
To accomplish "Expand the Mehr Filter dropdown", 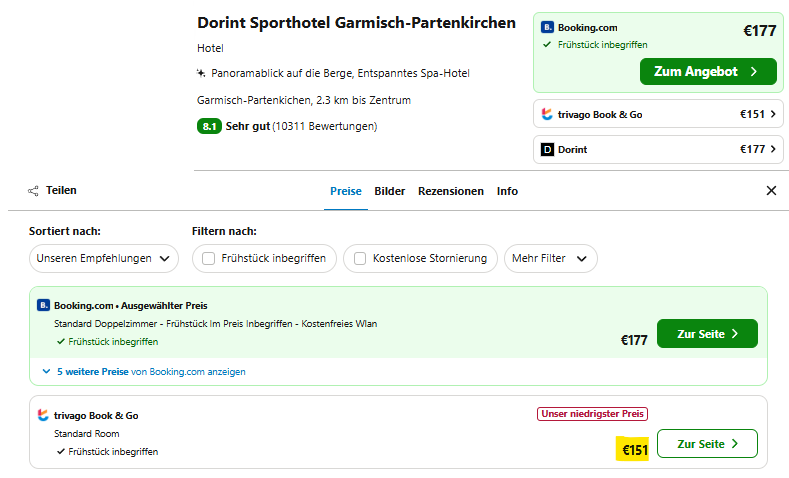I will 550,258.
